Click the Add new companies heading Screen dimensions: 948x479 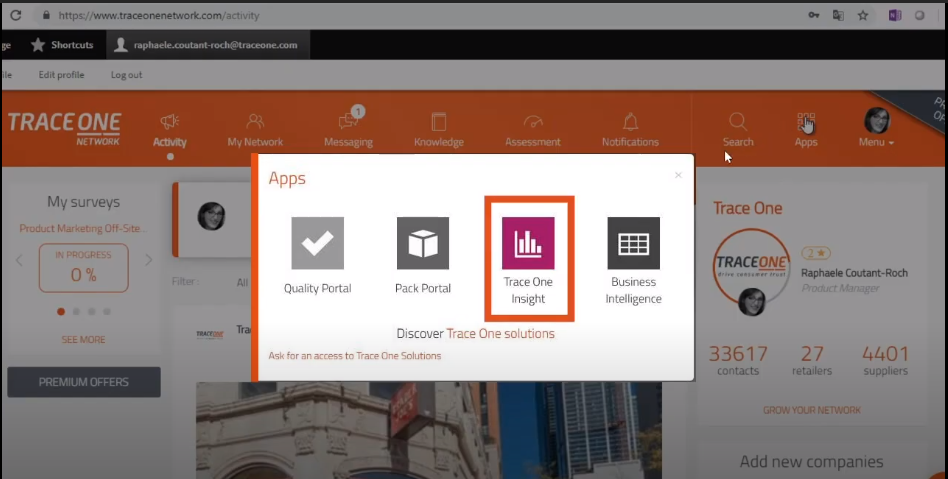point(811,461)
